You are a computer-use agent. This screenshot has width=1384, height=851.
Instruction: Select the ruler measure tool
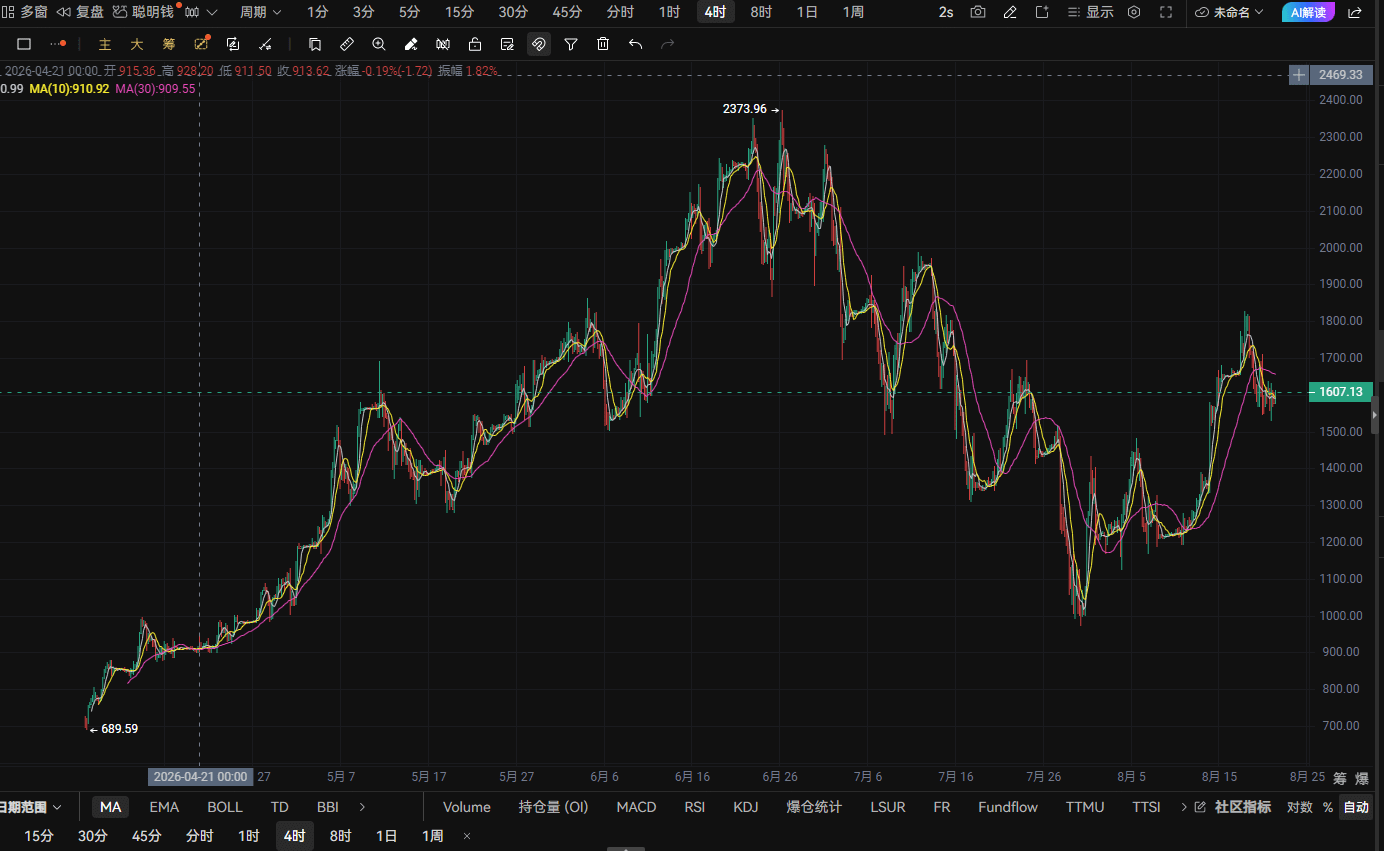[347, 44]
